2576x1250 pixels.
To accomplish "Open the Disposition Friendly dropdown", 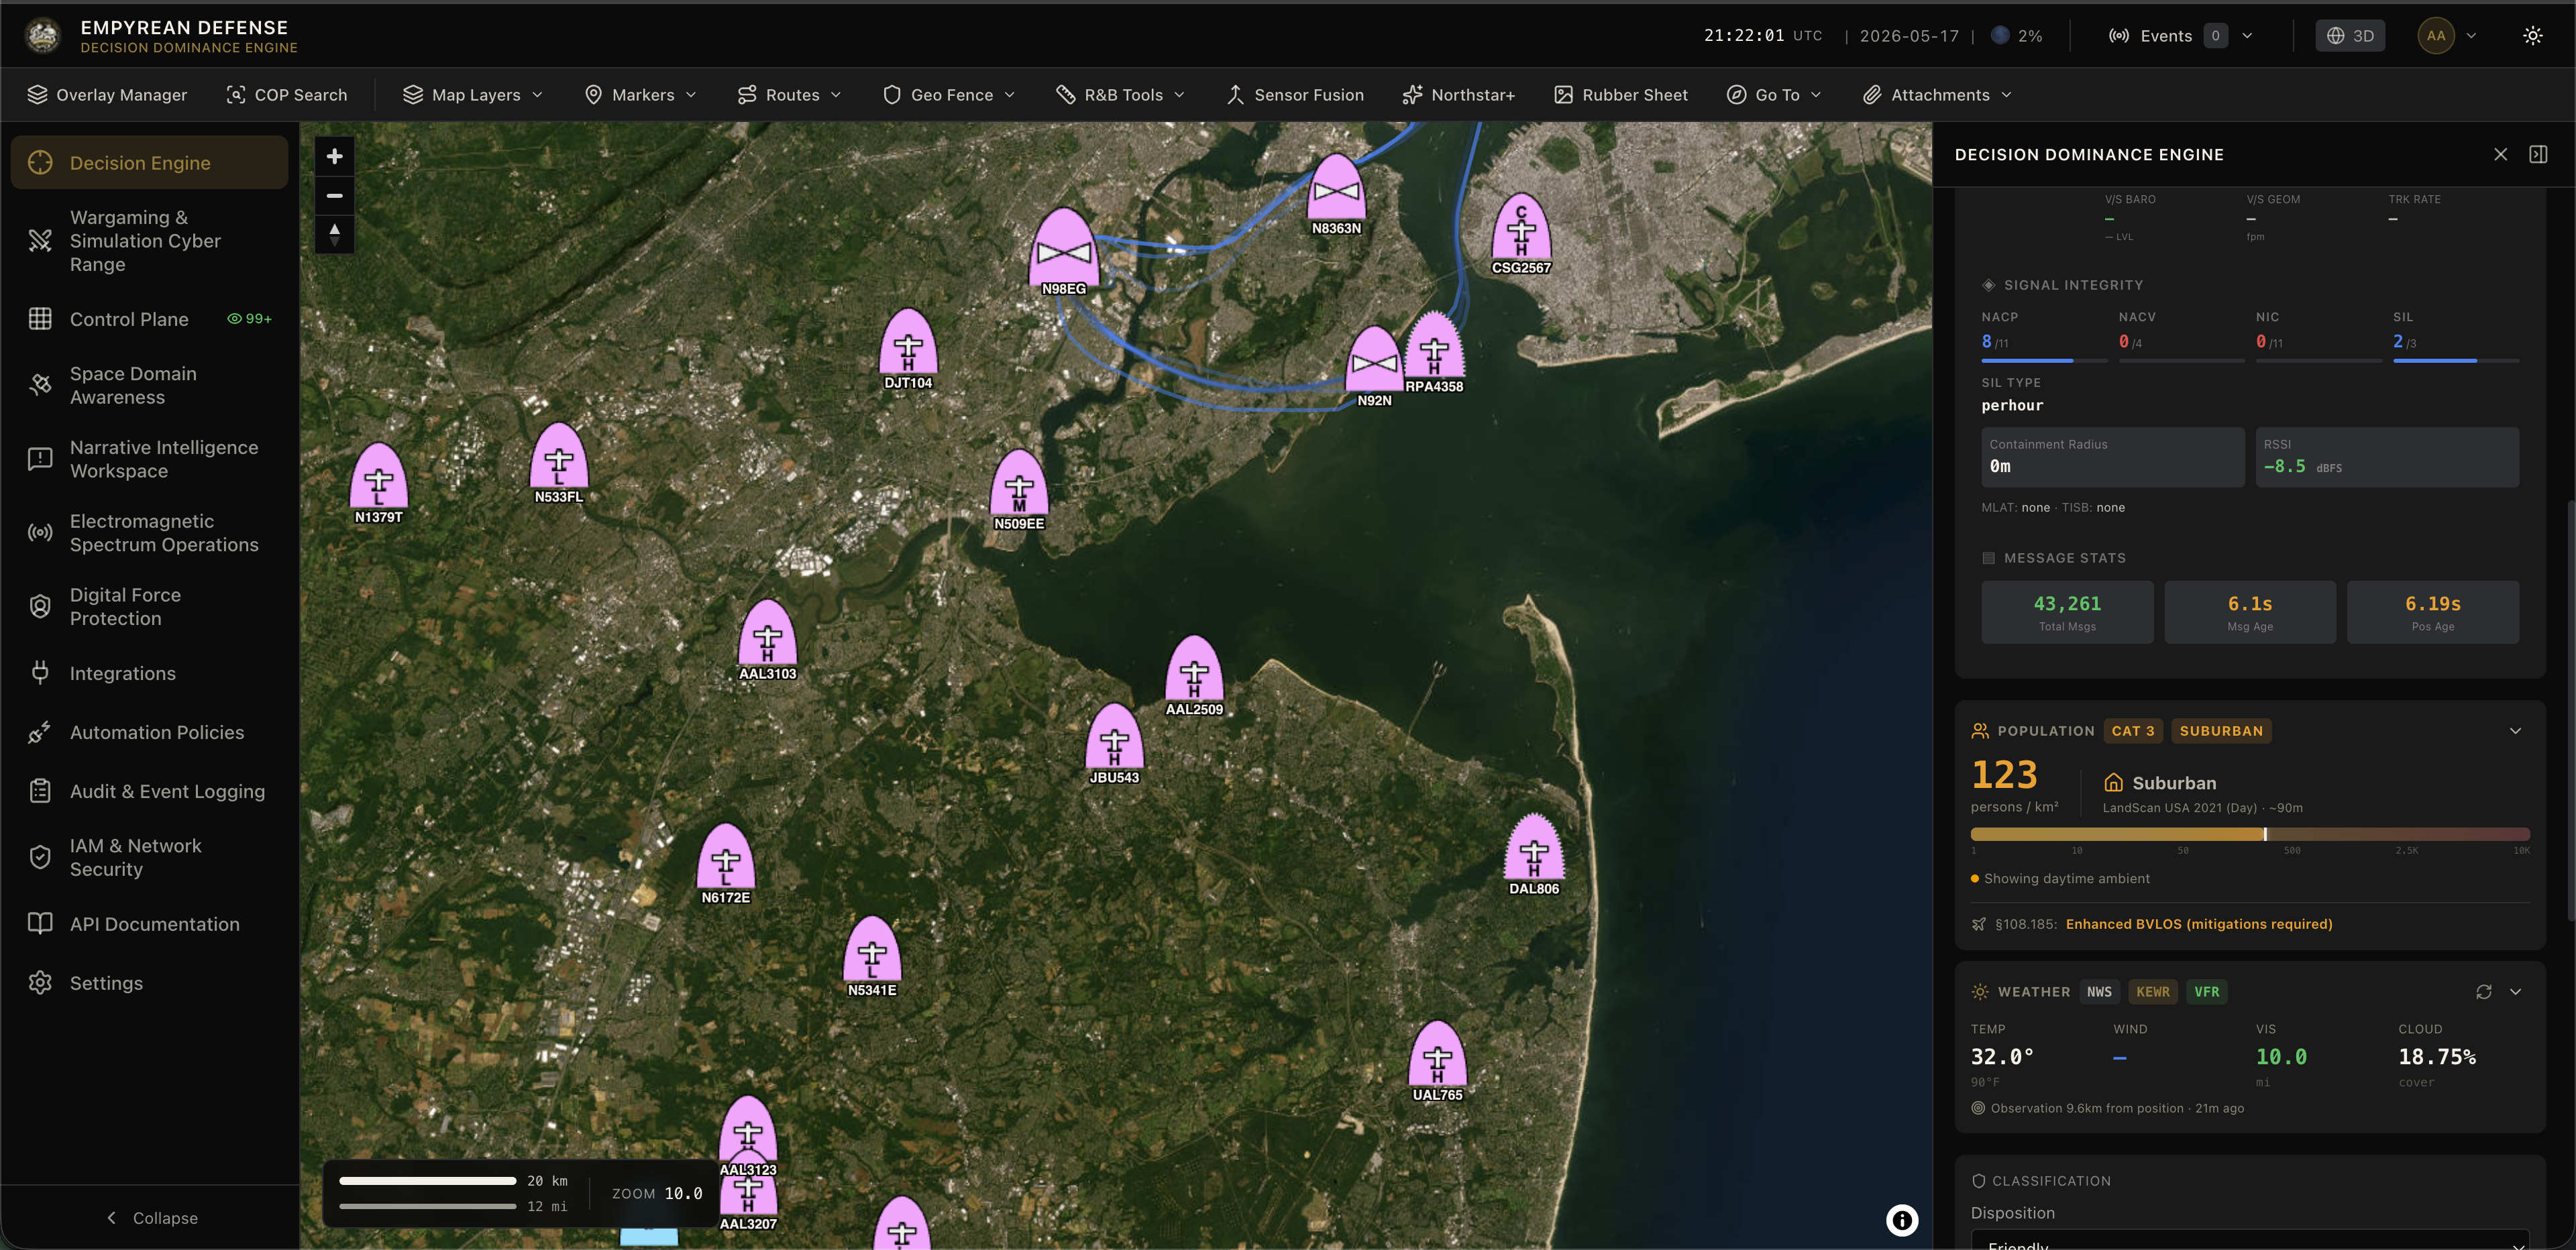I will point(2249,1240).
